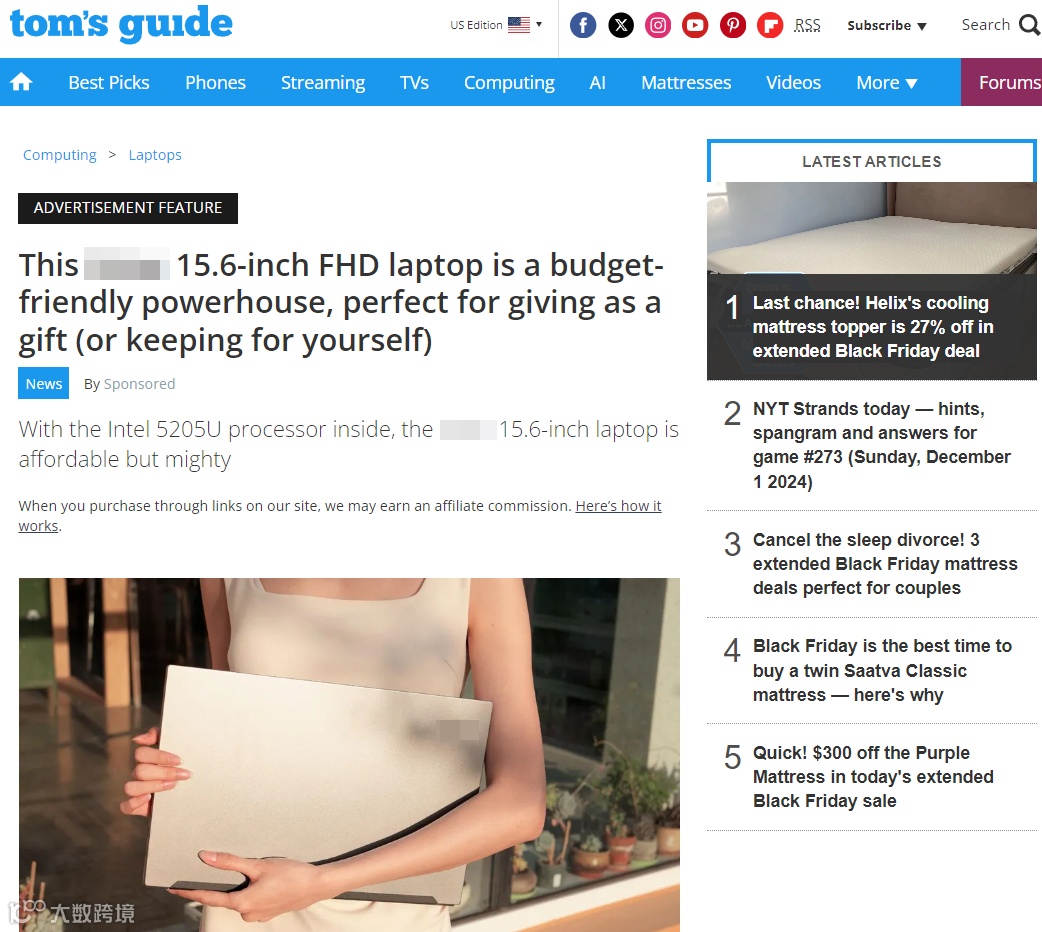Open the Mattresses nav item

click(686, 82)
